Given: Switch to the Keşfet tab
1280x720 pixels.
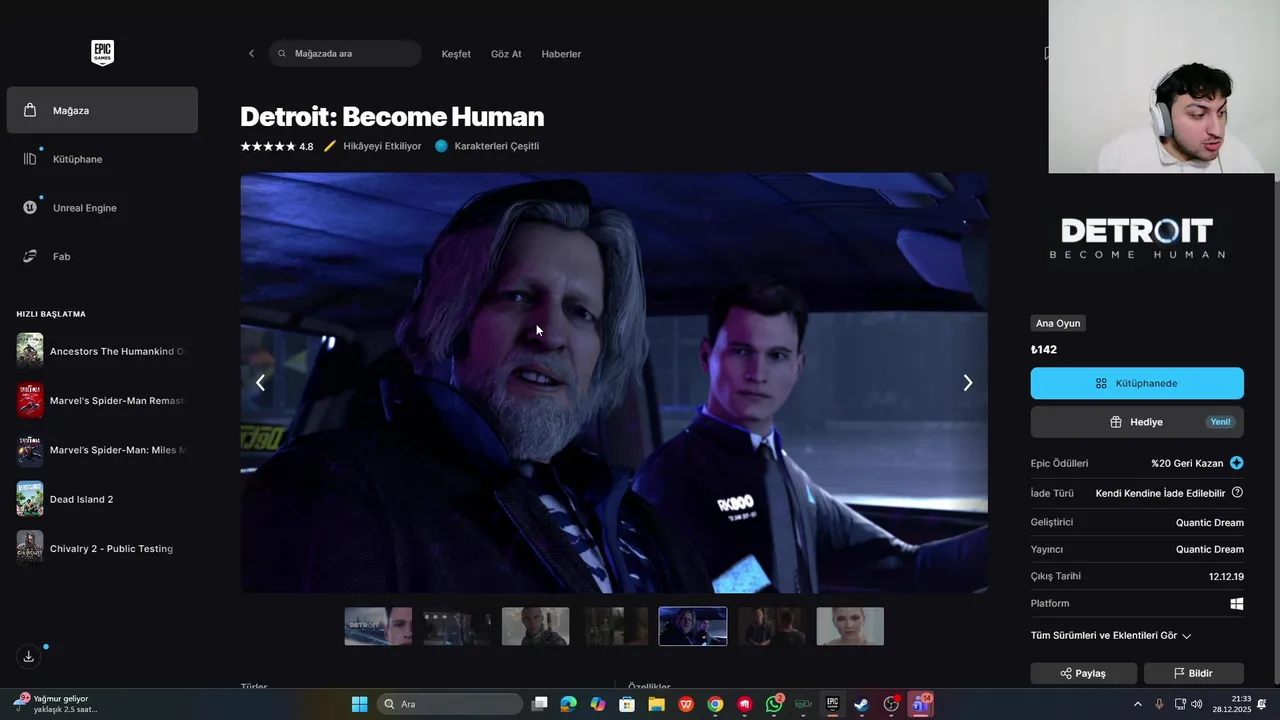Looking at the screenshot, I should point(456,54).
